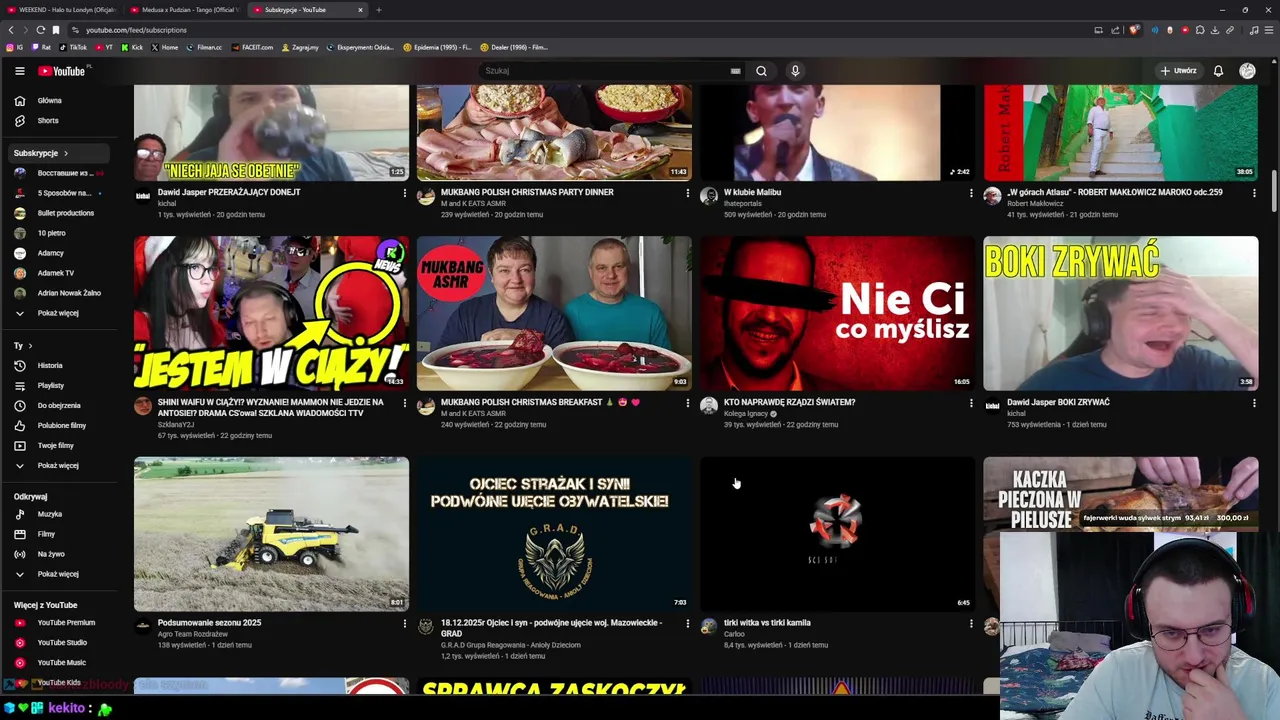1280x720 pixels.
Task: Start voice search with microphone icon
Action: (x=795, y=71)
